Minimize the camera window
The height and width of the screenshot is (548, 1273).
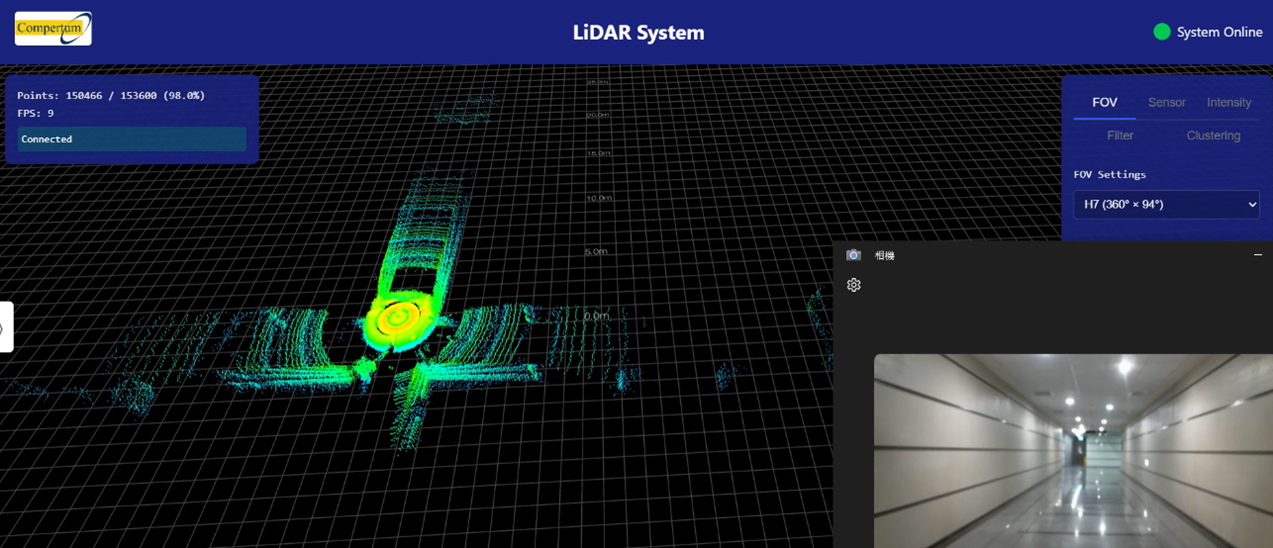click(1257, 255)
